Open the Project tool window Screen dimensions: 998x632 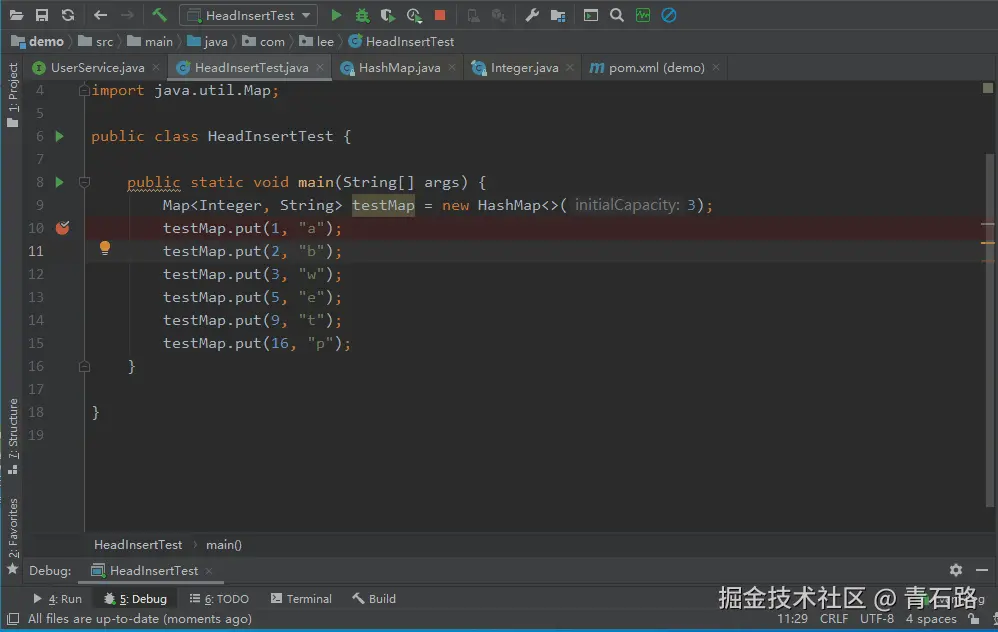coord(13,95)
